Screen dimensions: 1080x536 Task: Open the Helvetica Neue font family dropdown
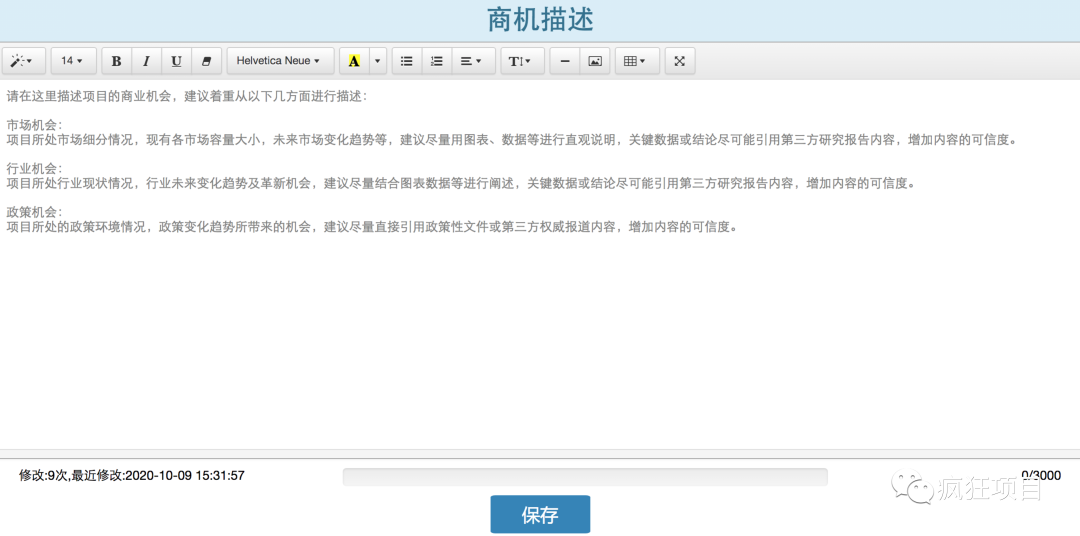(x=278, y=61)
